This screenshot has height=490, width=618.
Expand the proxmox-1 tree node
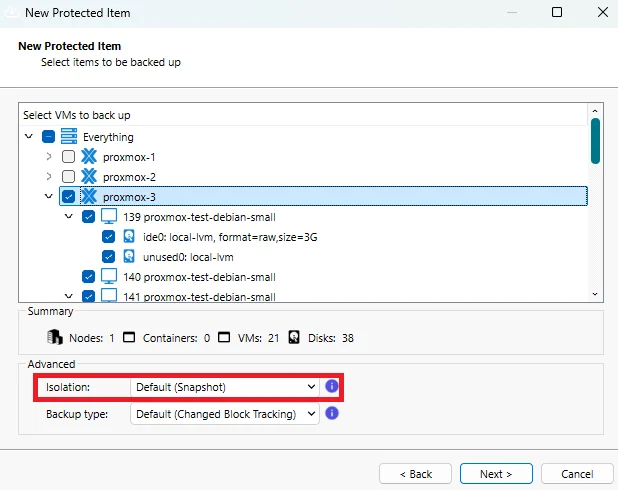click(x=48, y=157)
